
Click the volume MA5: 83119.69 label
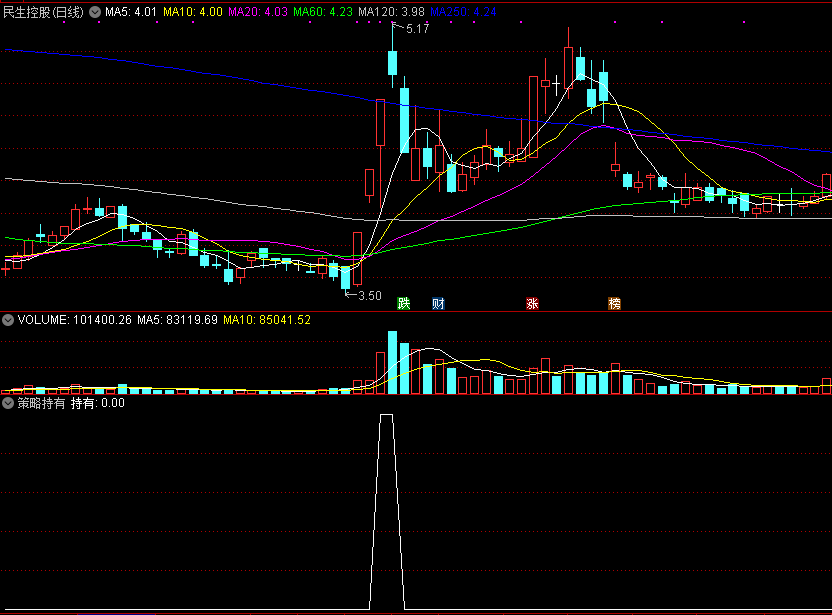click(177, 320)
